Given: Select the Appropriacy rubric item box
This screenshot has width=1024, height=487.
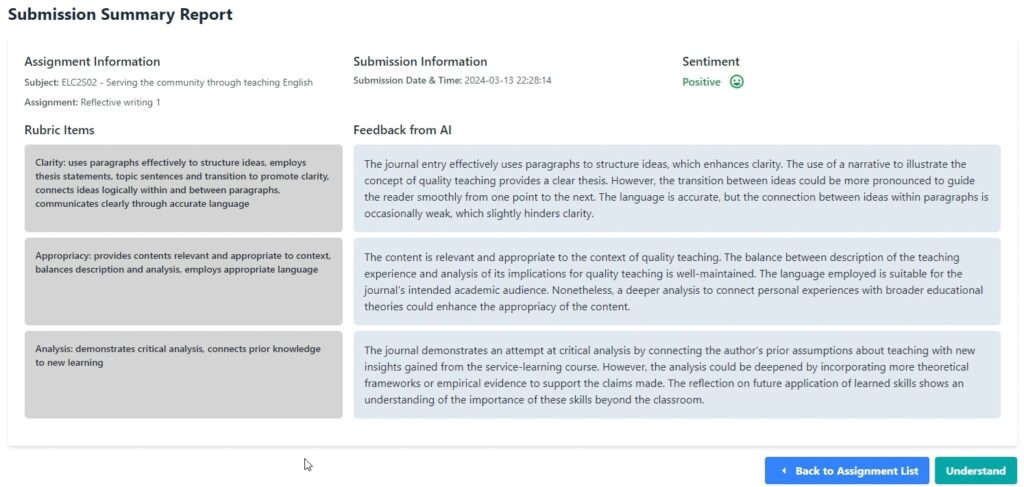Looking at the screenshot, I should [x=183, y=281].
